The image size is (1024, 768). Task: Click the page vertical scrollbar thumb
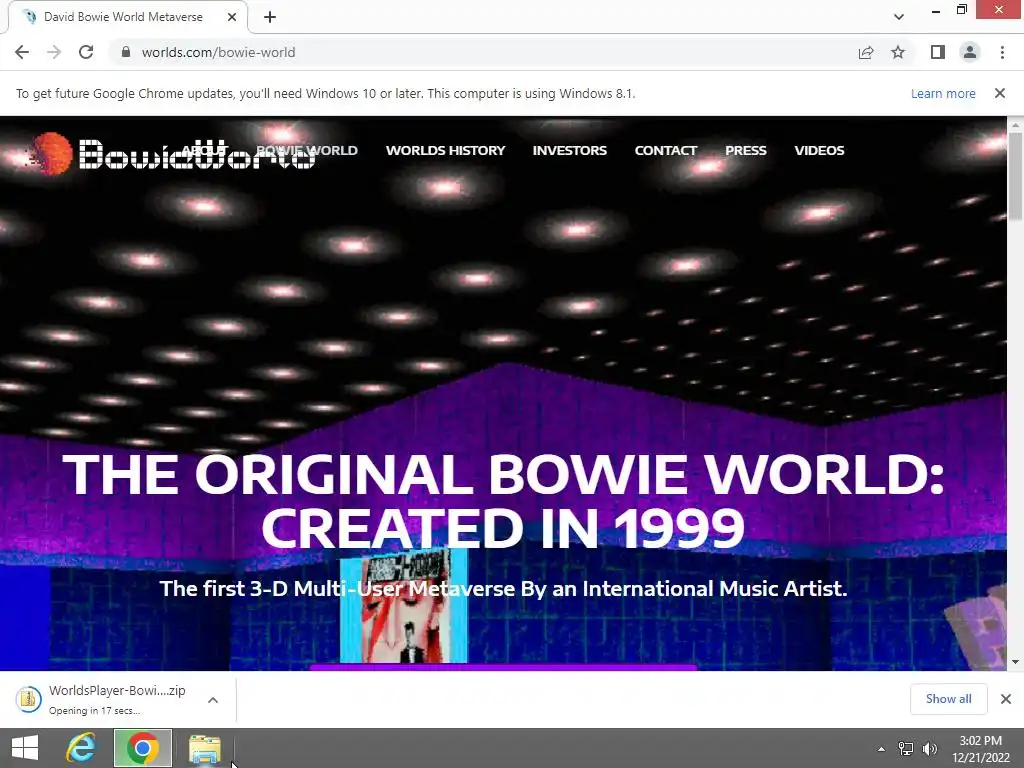pos(1015,176)
